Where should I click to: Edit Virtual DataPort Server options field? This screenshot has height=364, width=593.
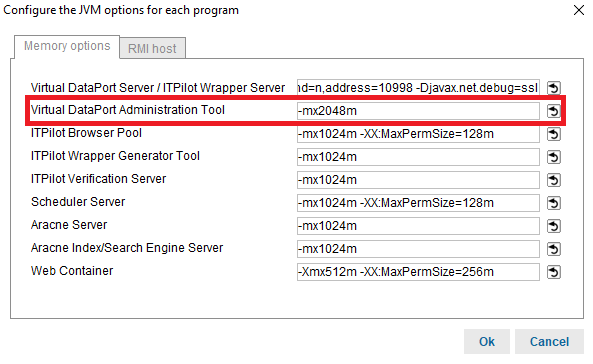click(418, 88)
